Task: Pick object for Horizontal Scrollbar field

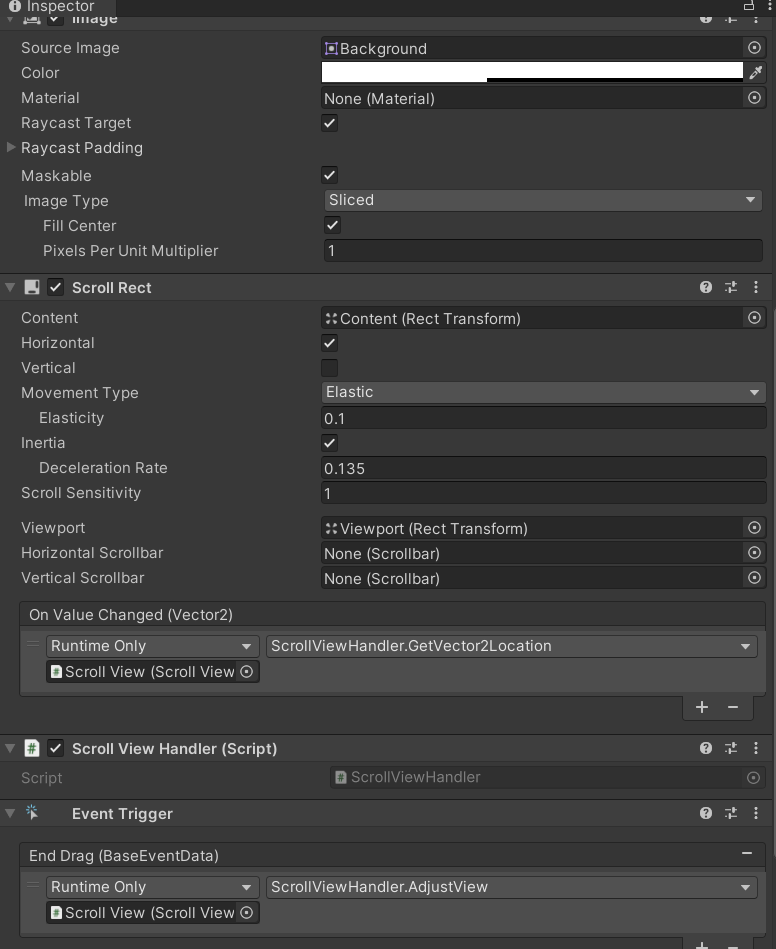Action: (x=754, y=553)
